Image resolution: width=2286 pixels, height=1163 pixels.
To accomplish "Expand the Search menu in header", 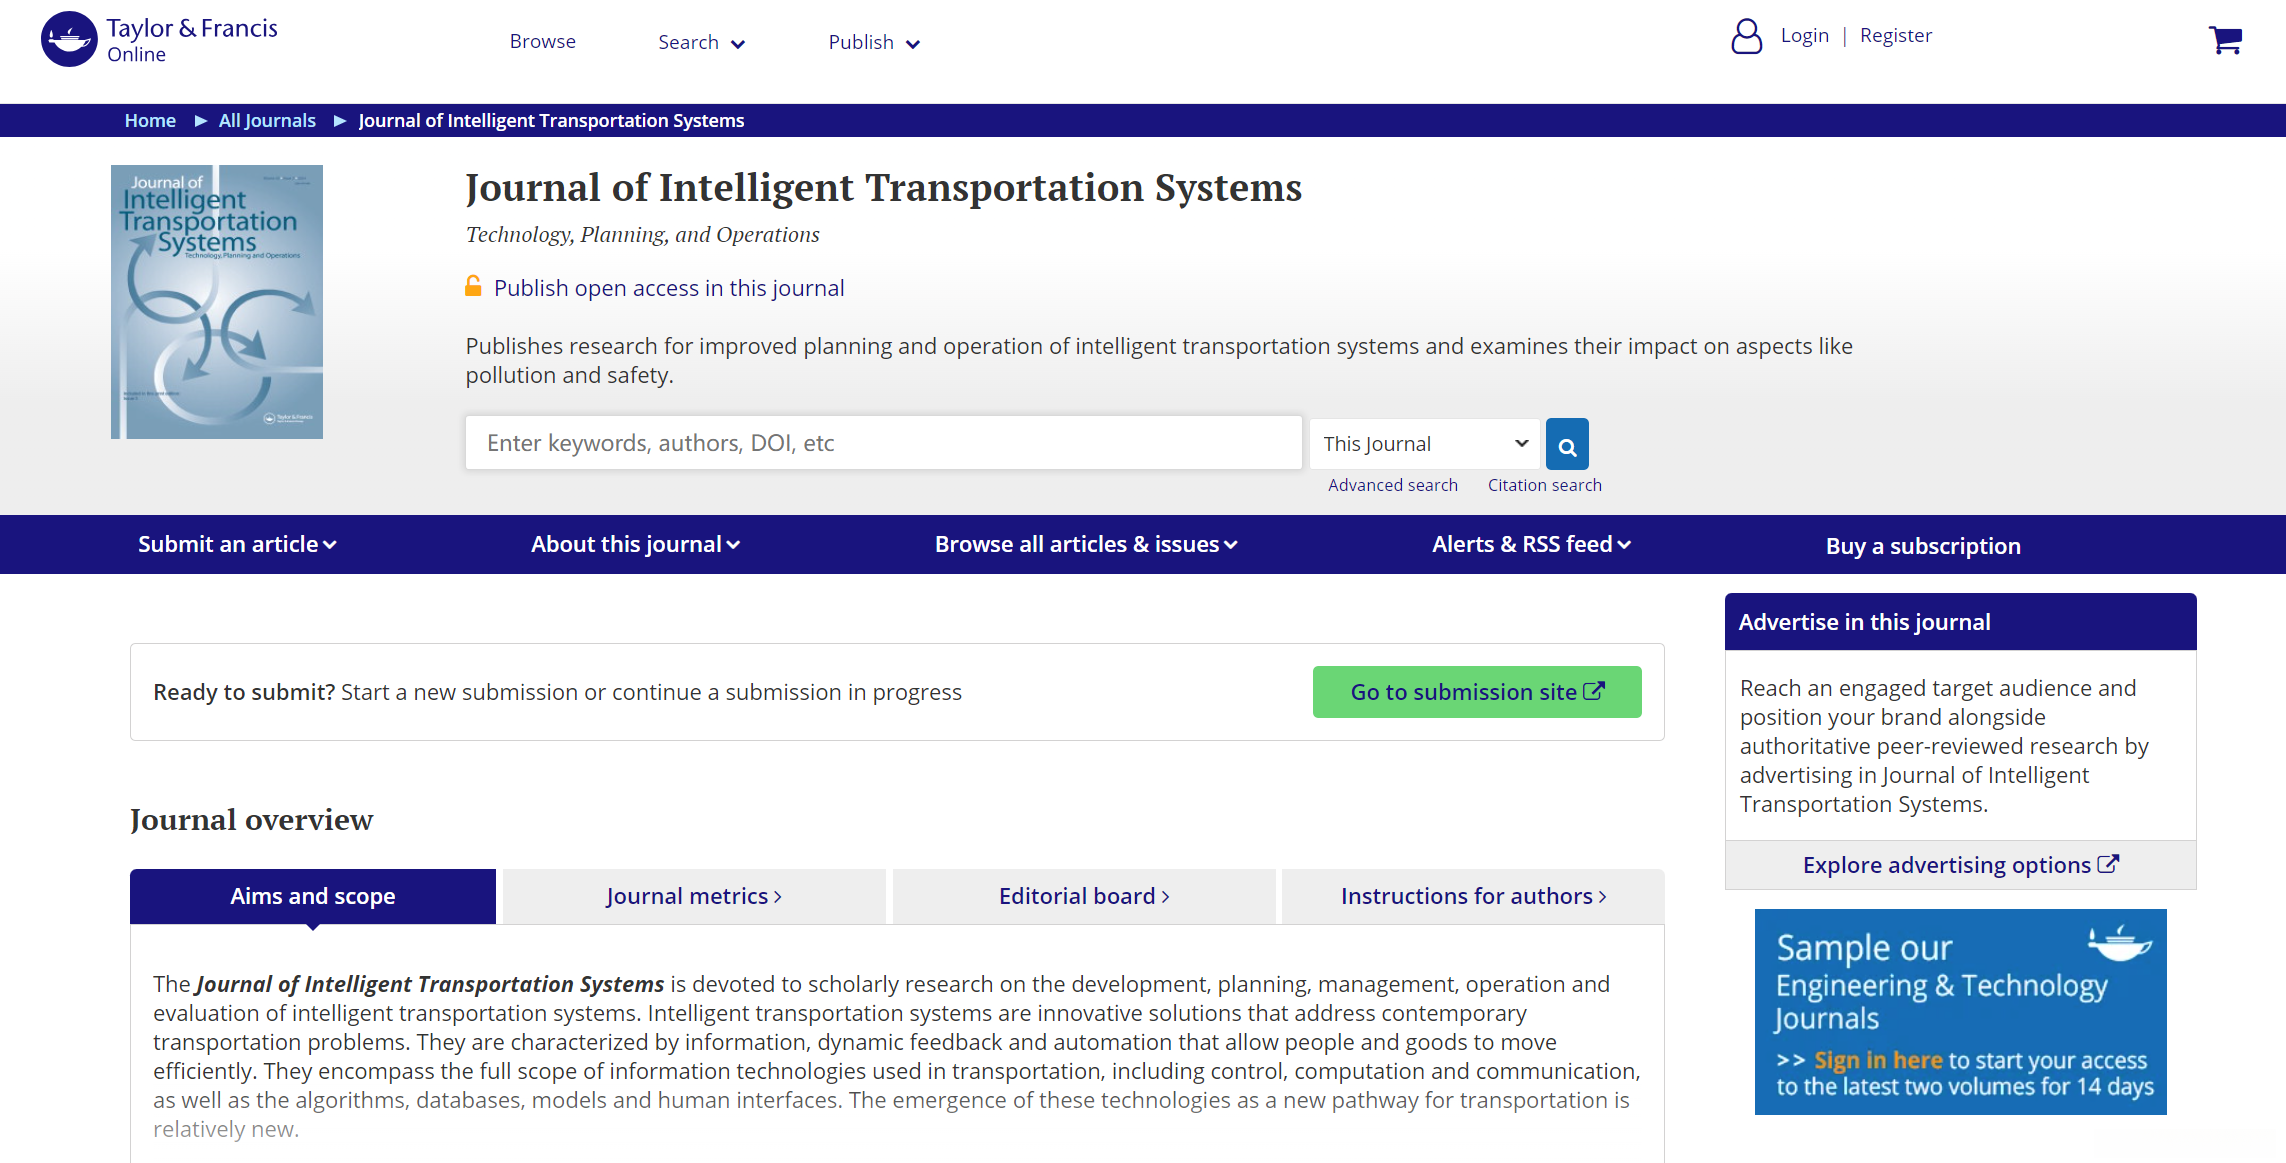I will [x=701, y=42].
